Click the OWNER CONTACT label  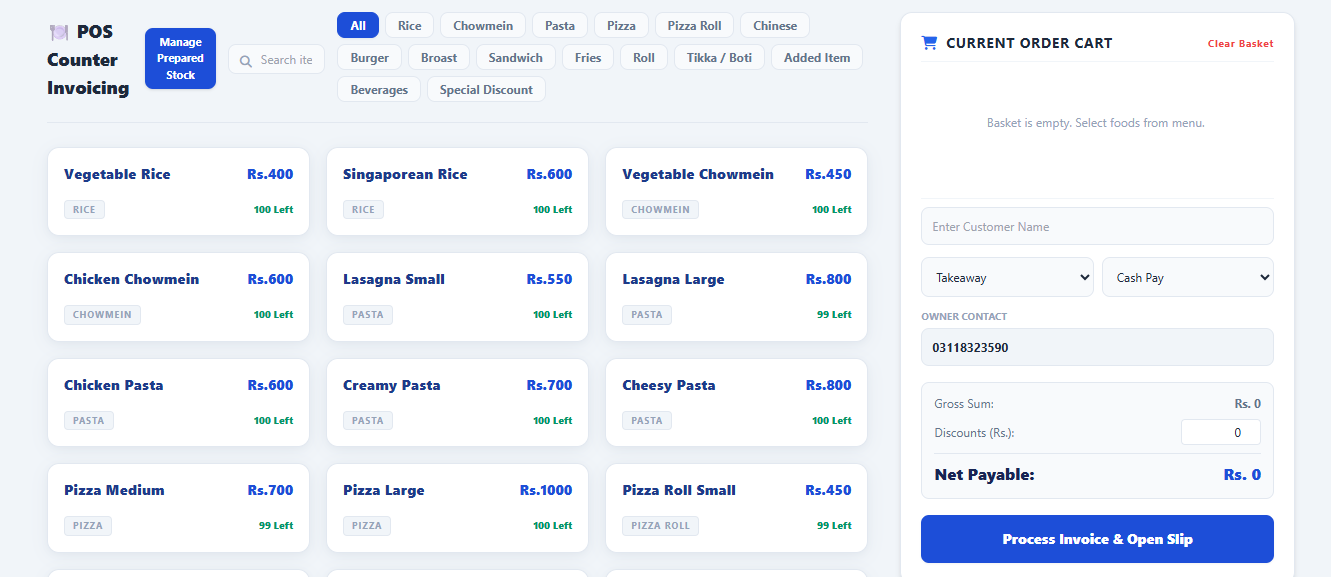pos(964,316)
